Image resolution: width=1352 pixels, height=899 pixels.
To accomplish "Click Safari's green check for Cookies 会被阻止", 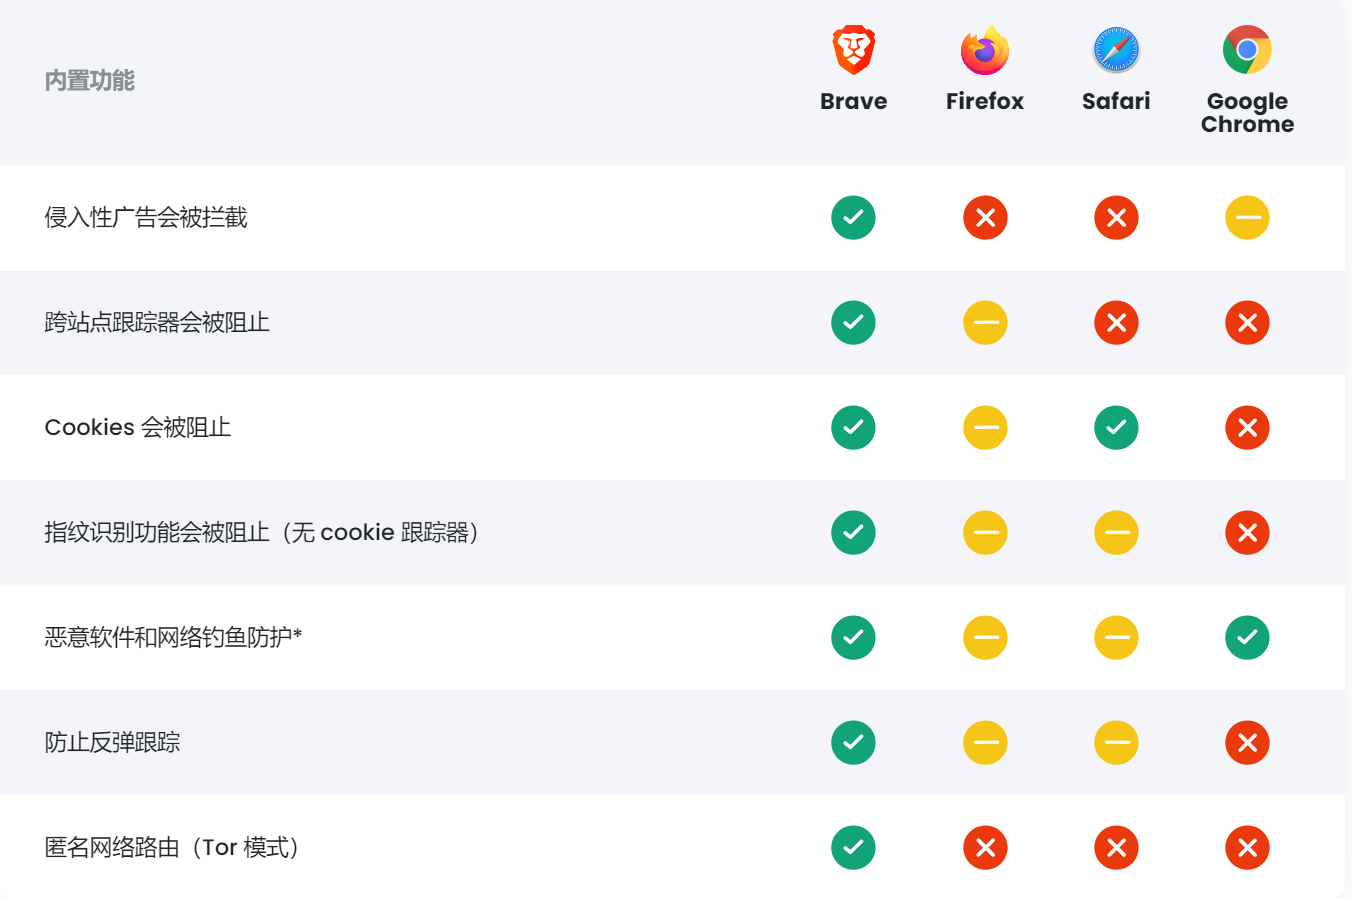I will point(1116,428).
